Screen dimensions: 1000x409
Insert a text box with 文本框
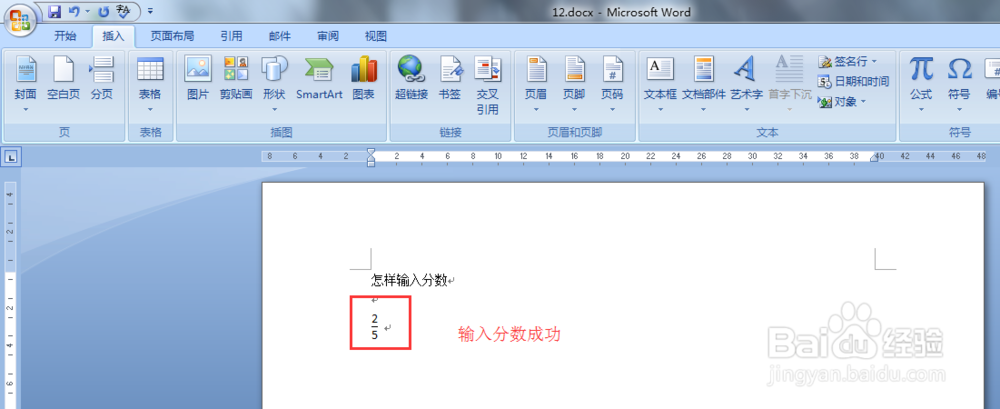[660, 84]
